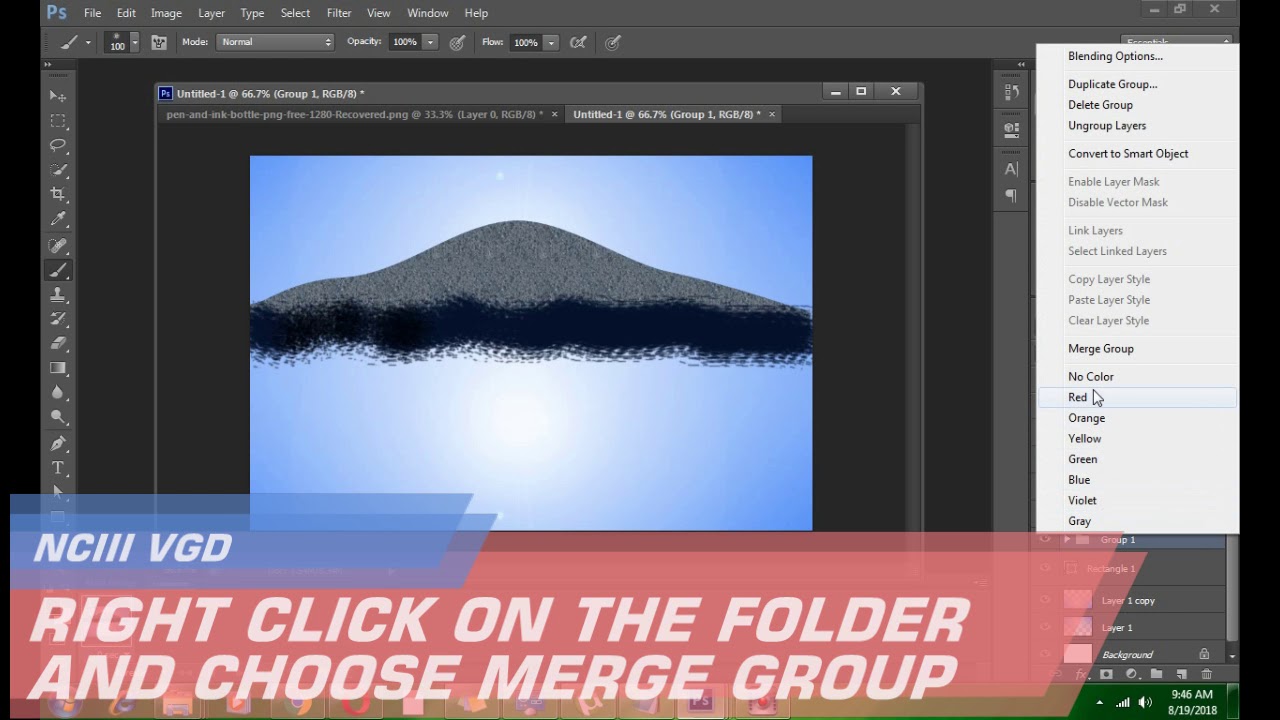Open the Filter menu

tap(339, 13)
